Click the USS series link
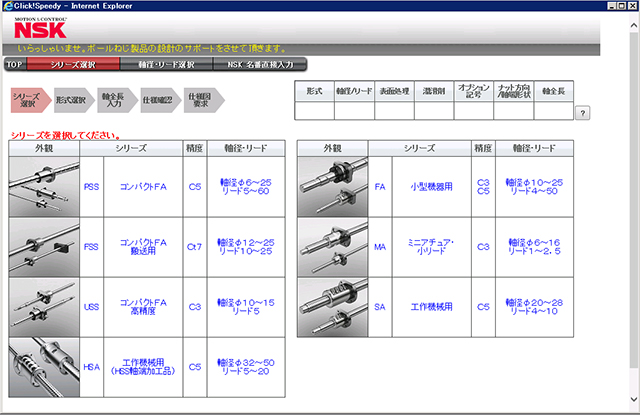The width and height of the screenshot is (640, 415). click(x=91, y=307)
